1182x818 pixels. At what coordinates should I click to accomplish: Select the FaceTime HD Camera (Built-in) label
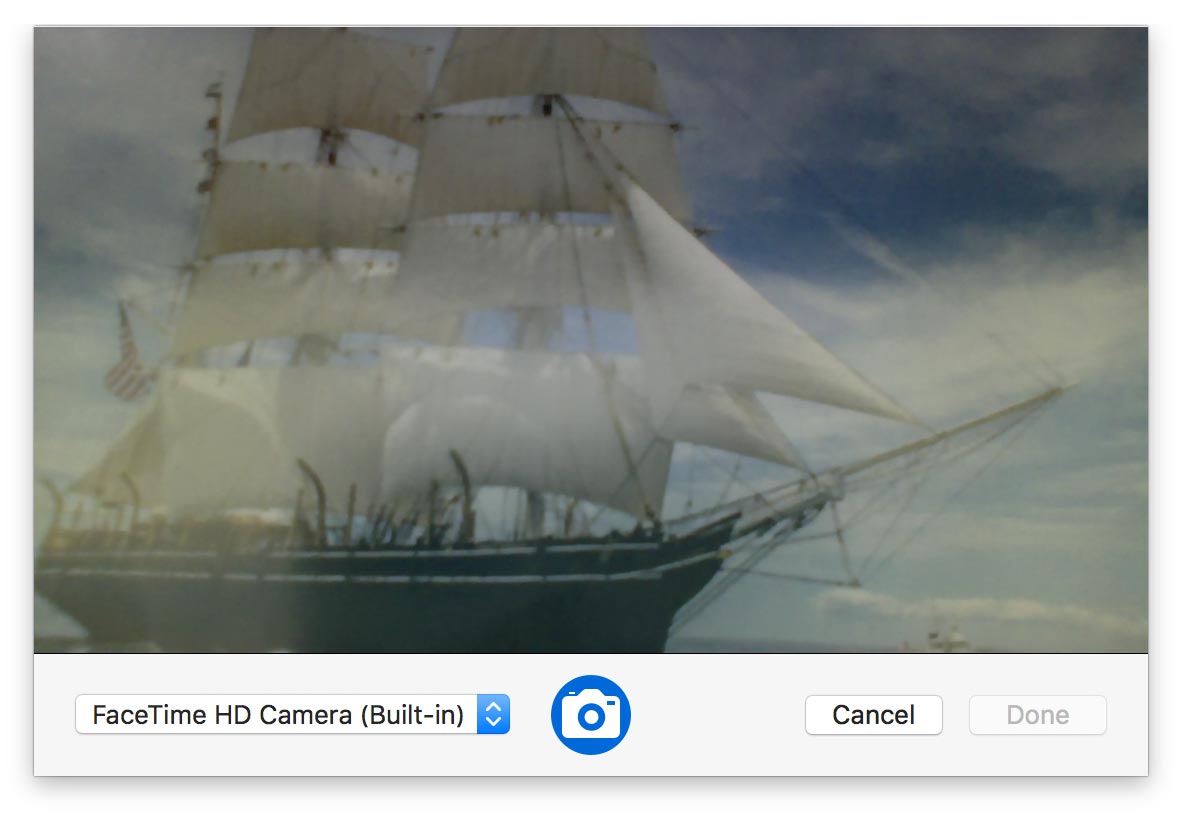277,715
